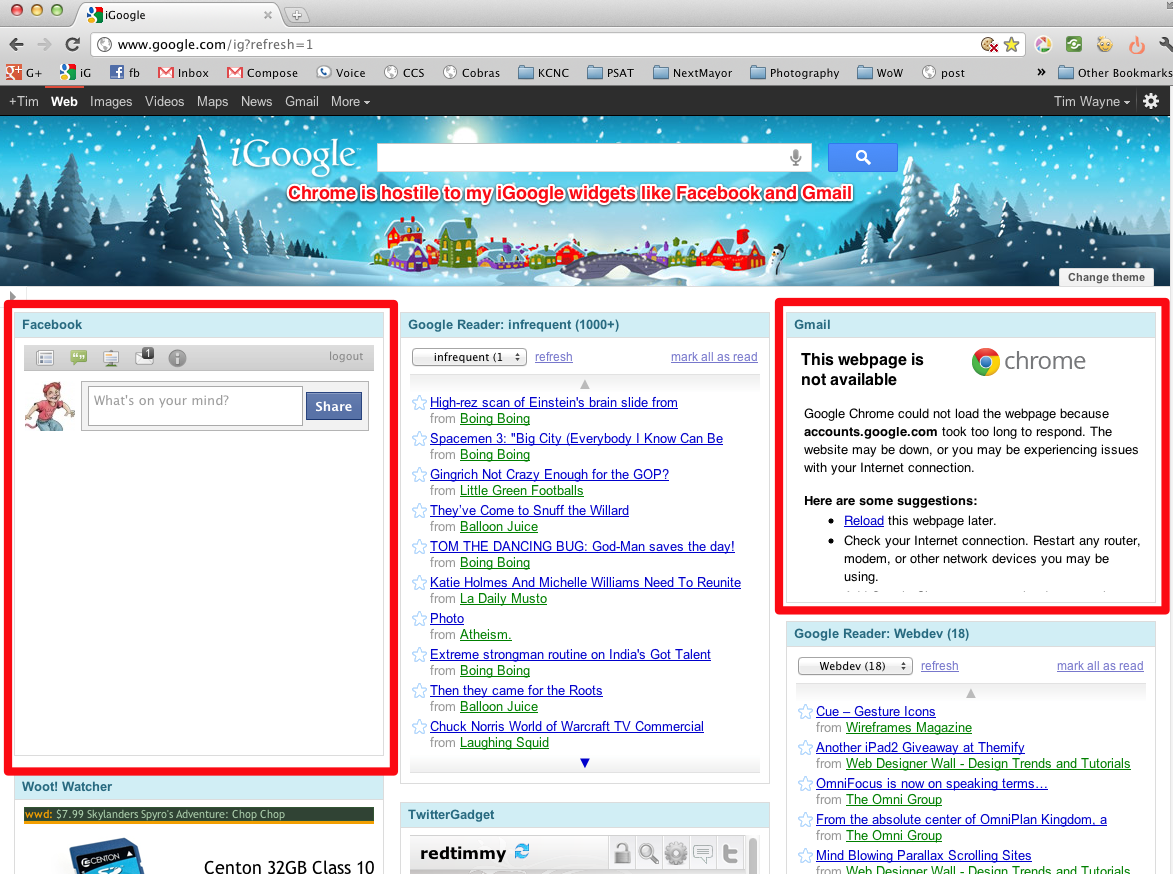Star the Mind Blowing Parallax item
Image resolution: width=1173 pixels, height=874 pixels.
806,855
